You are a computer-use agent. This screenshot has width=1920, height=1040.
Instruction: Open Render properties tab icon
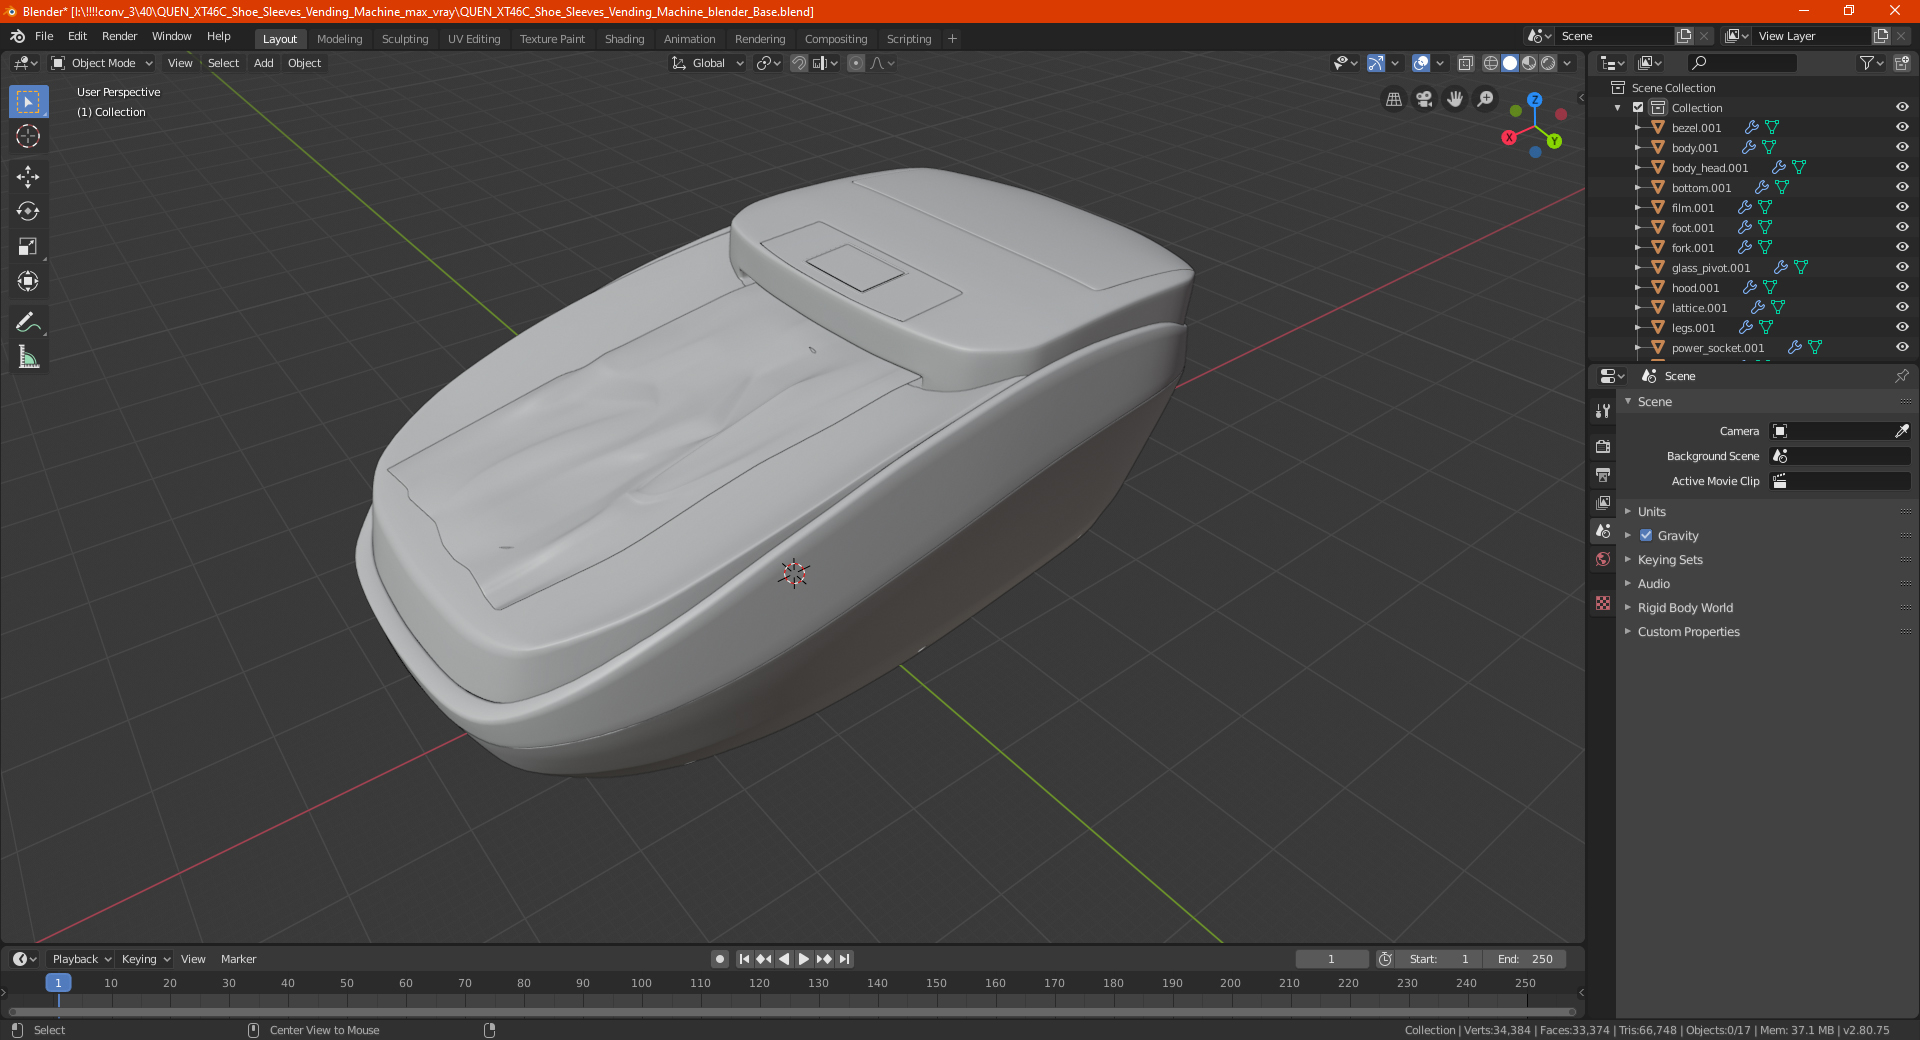(1603, 446)
